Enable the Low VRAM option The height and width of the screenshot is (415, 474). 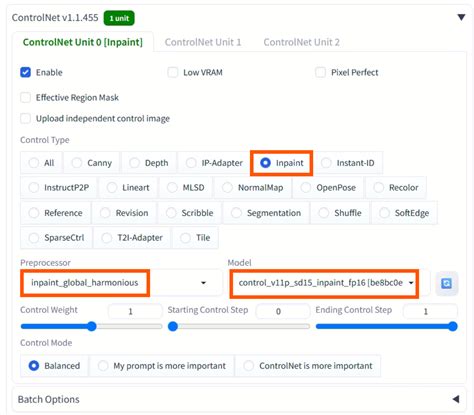pyautogui.click(x=173, y=72)
